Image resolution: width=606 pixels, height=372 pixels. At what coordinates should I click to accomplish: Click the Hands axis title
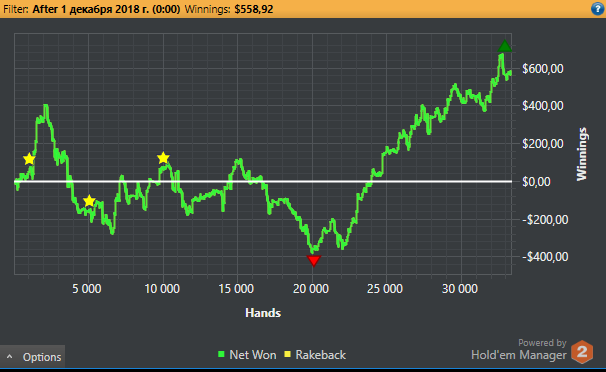(263, 313)
